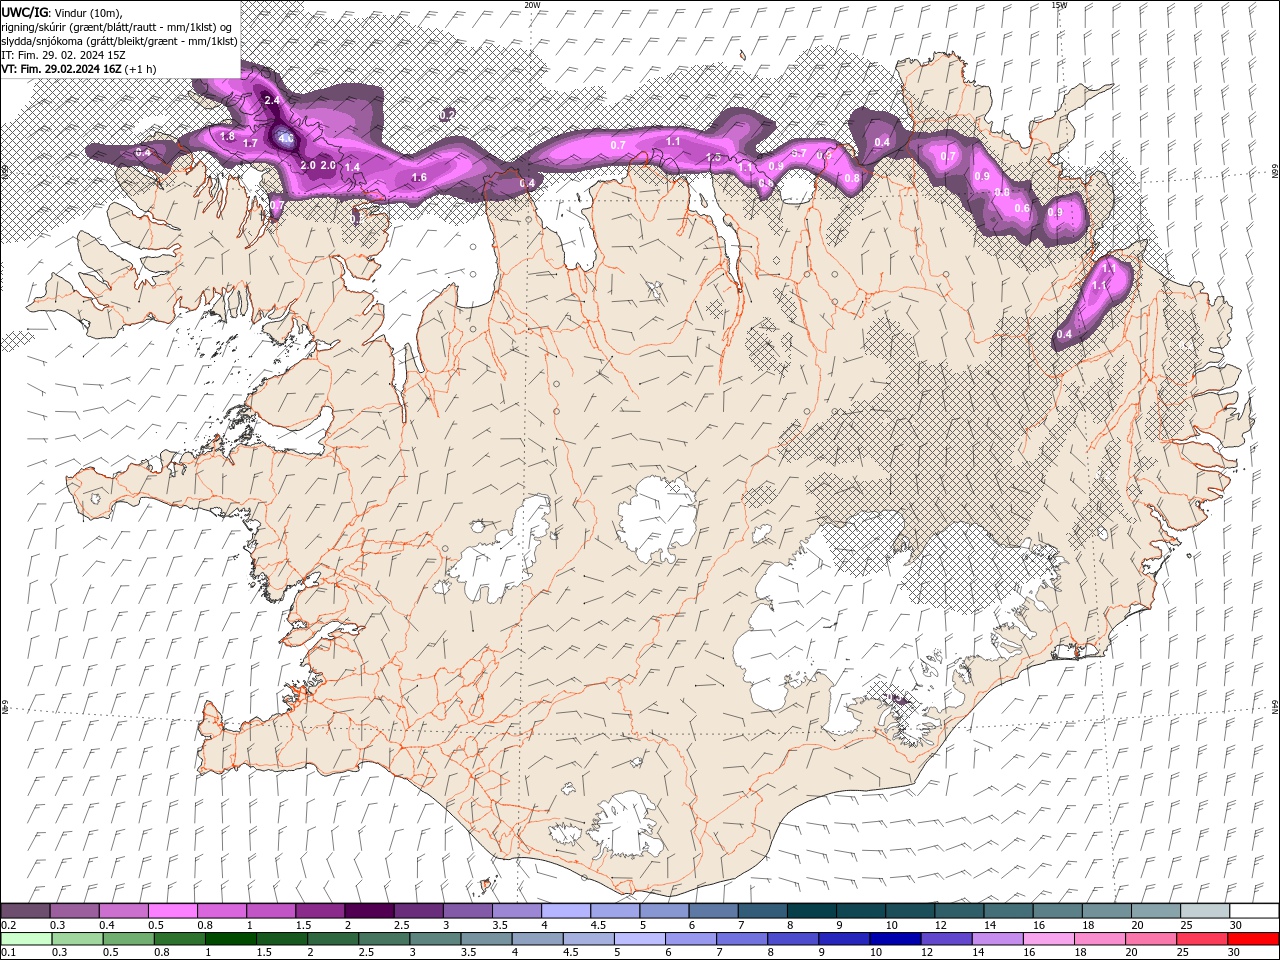Select the "64N" latitude label on the right edge
Viewport: 1280px width, 960px height.
point(1275,707)
